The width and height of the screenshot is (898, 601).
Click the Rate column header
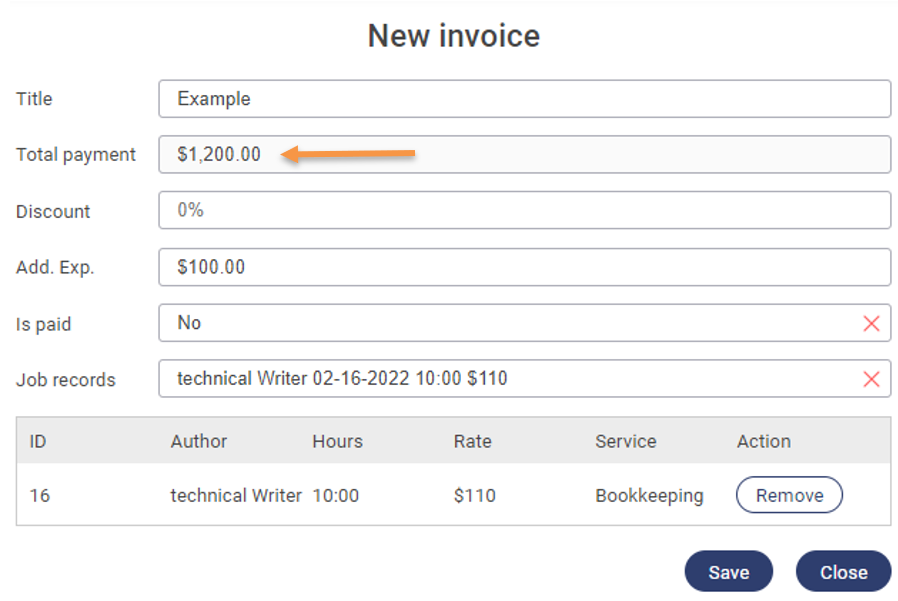[x=472, y=441]
